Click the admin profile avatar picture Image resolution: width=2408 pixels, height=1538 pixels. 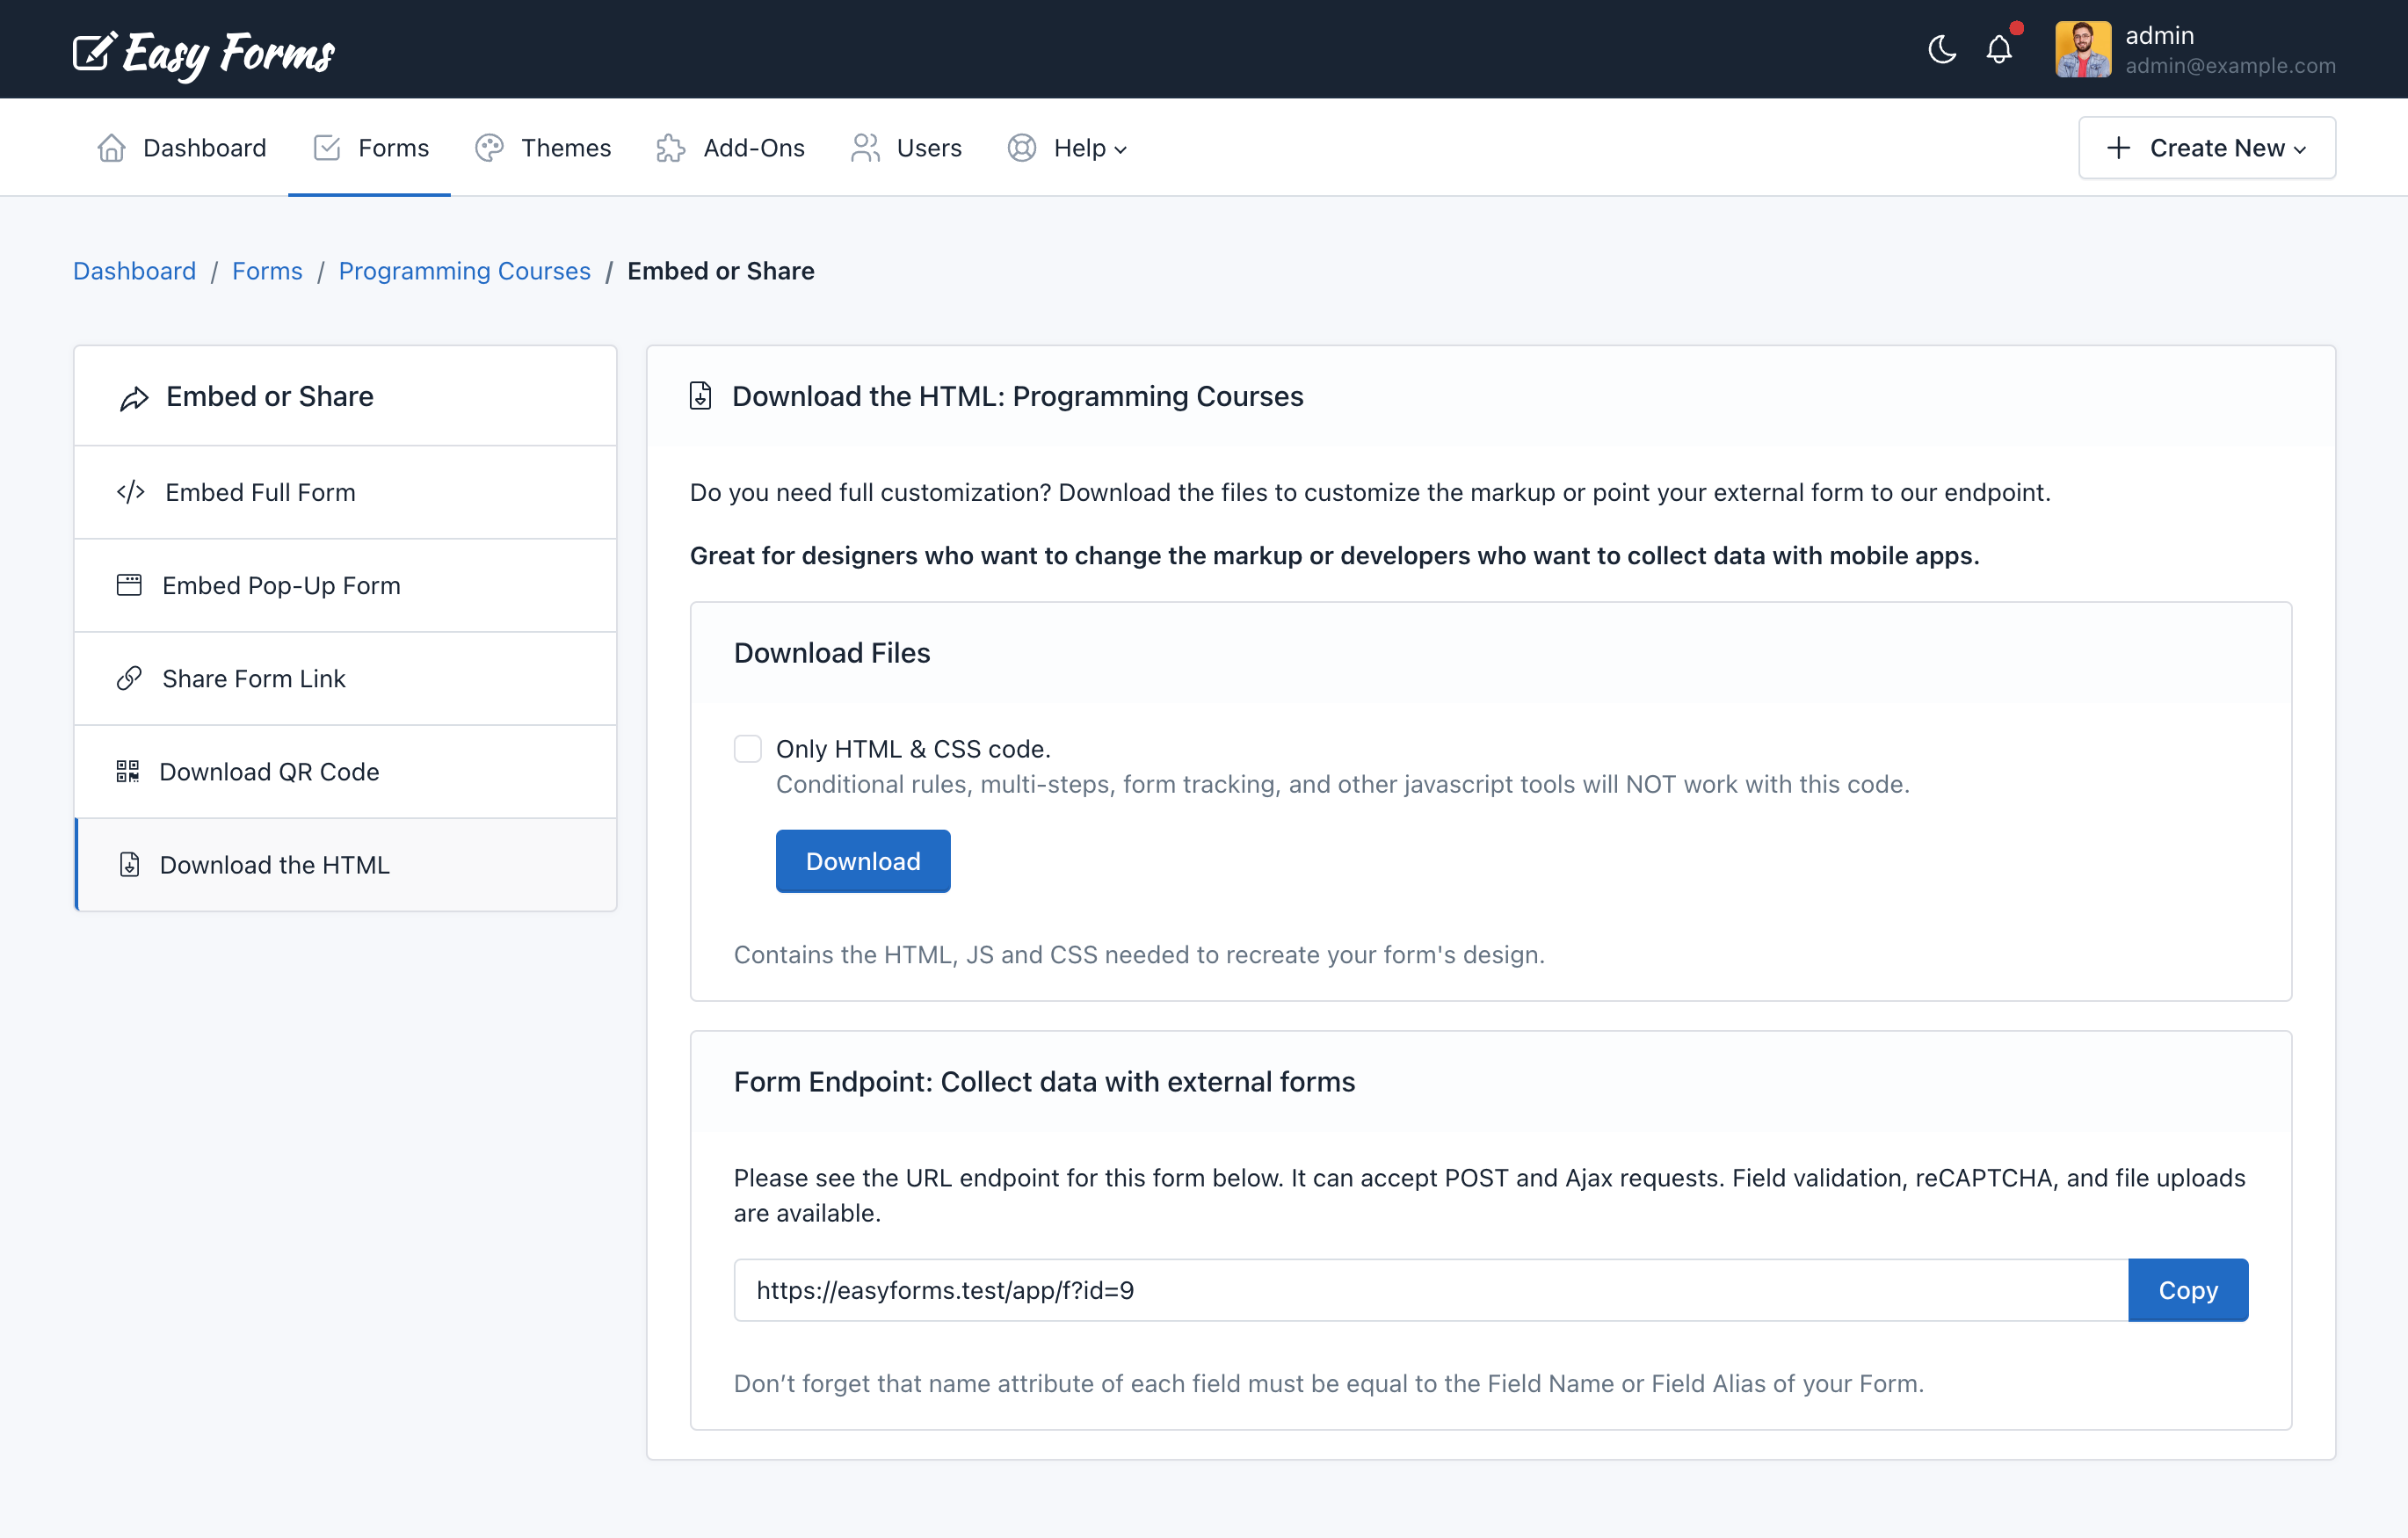click(x=2084, y=49)
